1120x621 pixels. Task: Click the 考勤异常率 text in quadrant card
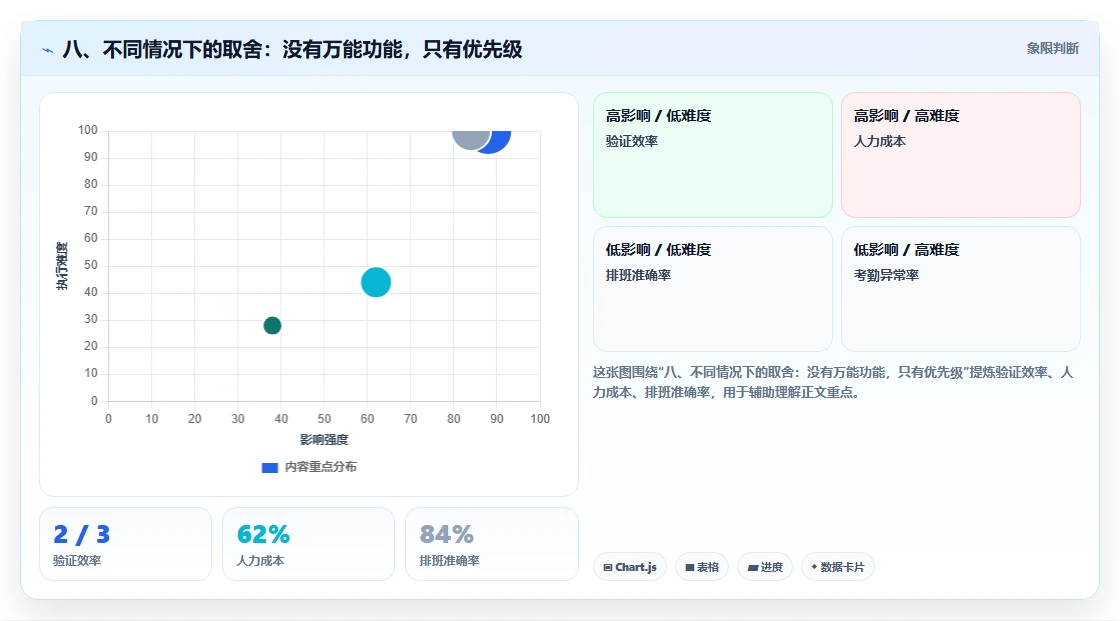coord(886,275)
